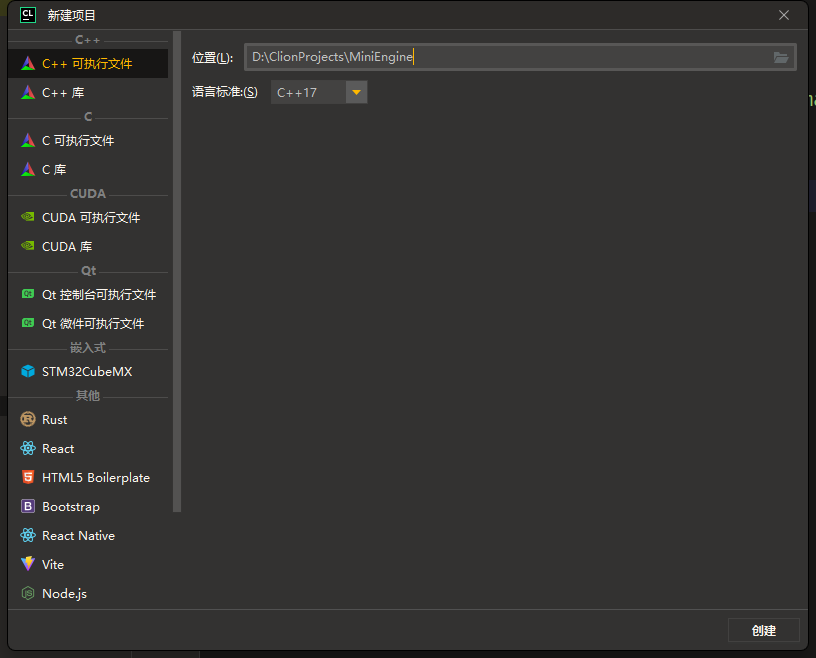
Task: Close the 新建项目 dialog
Action: click(x=784, y=15)
